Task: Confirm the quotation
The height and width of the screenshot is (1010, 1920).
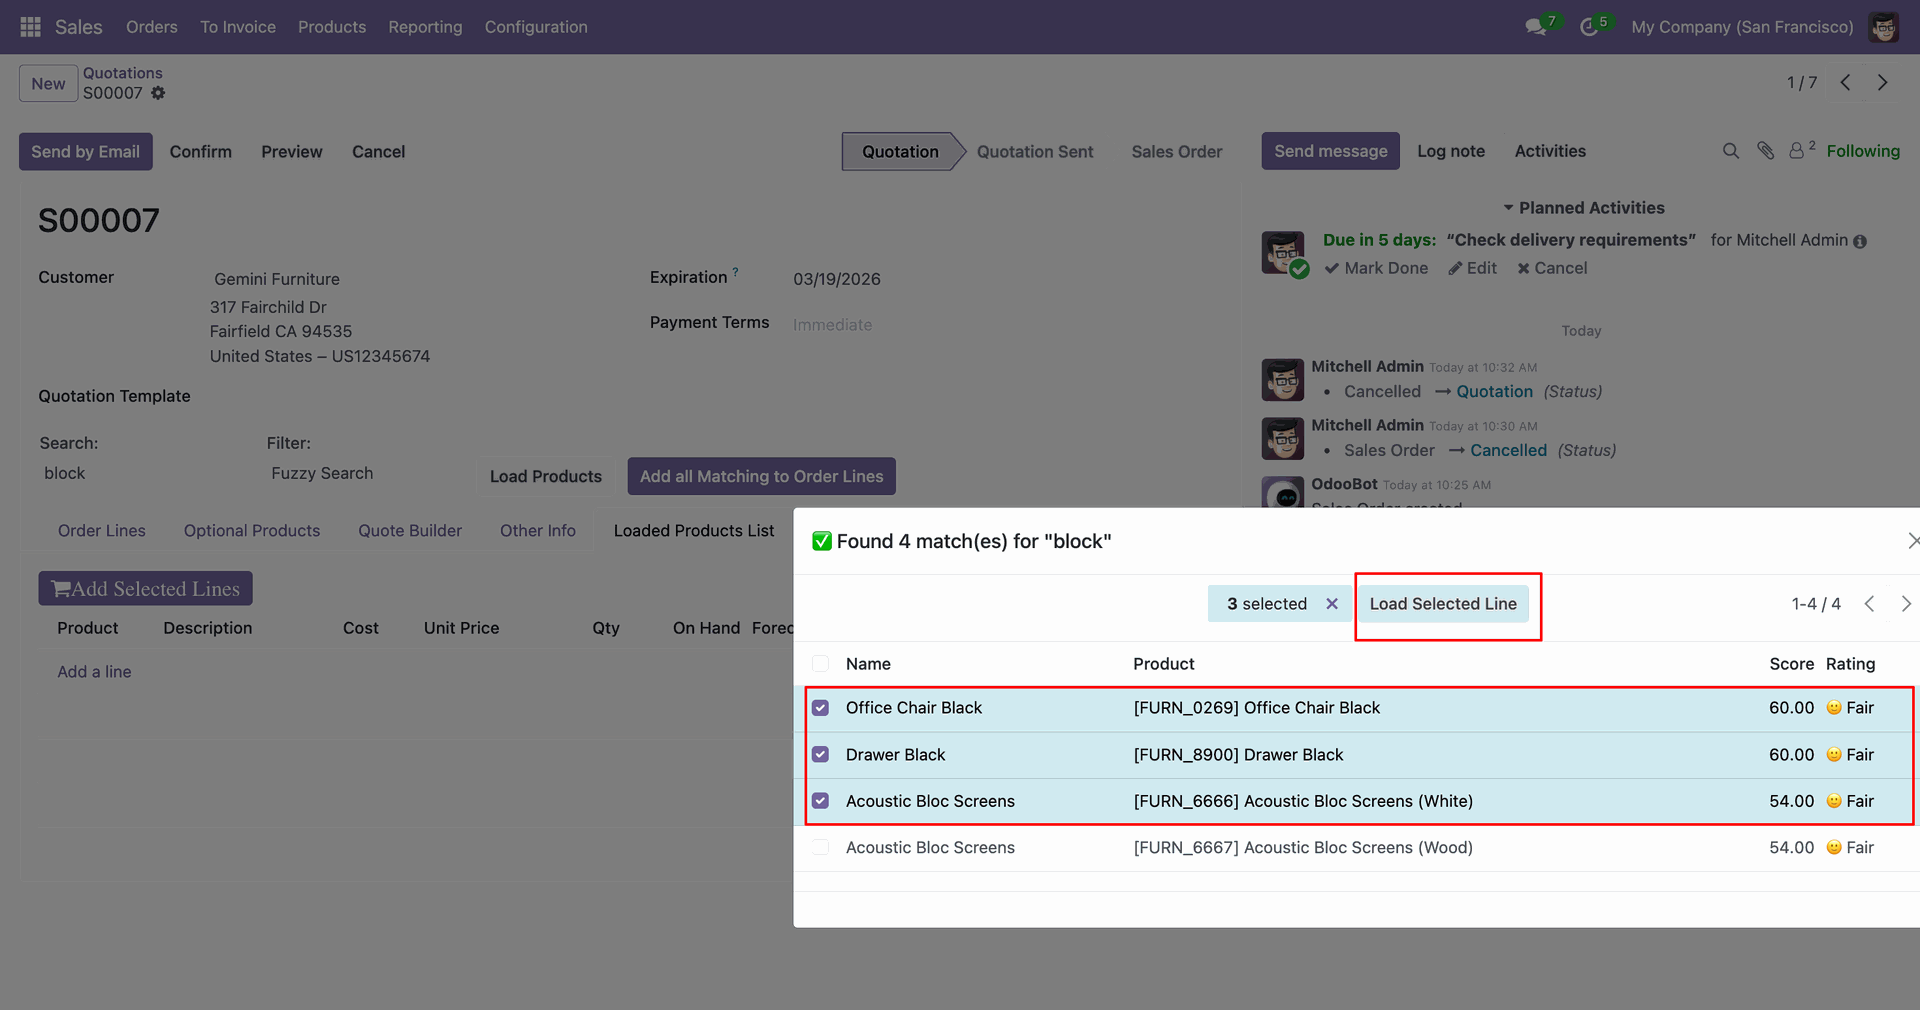Action: [x=201, y=152]
